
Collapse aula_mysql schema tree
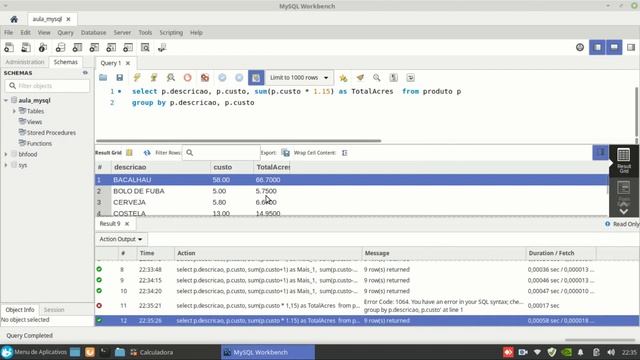pyautogui.click(x=6, y=100)
